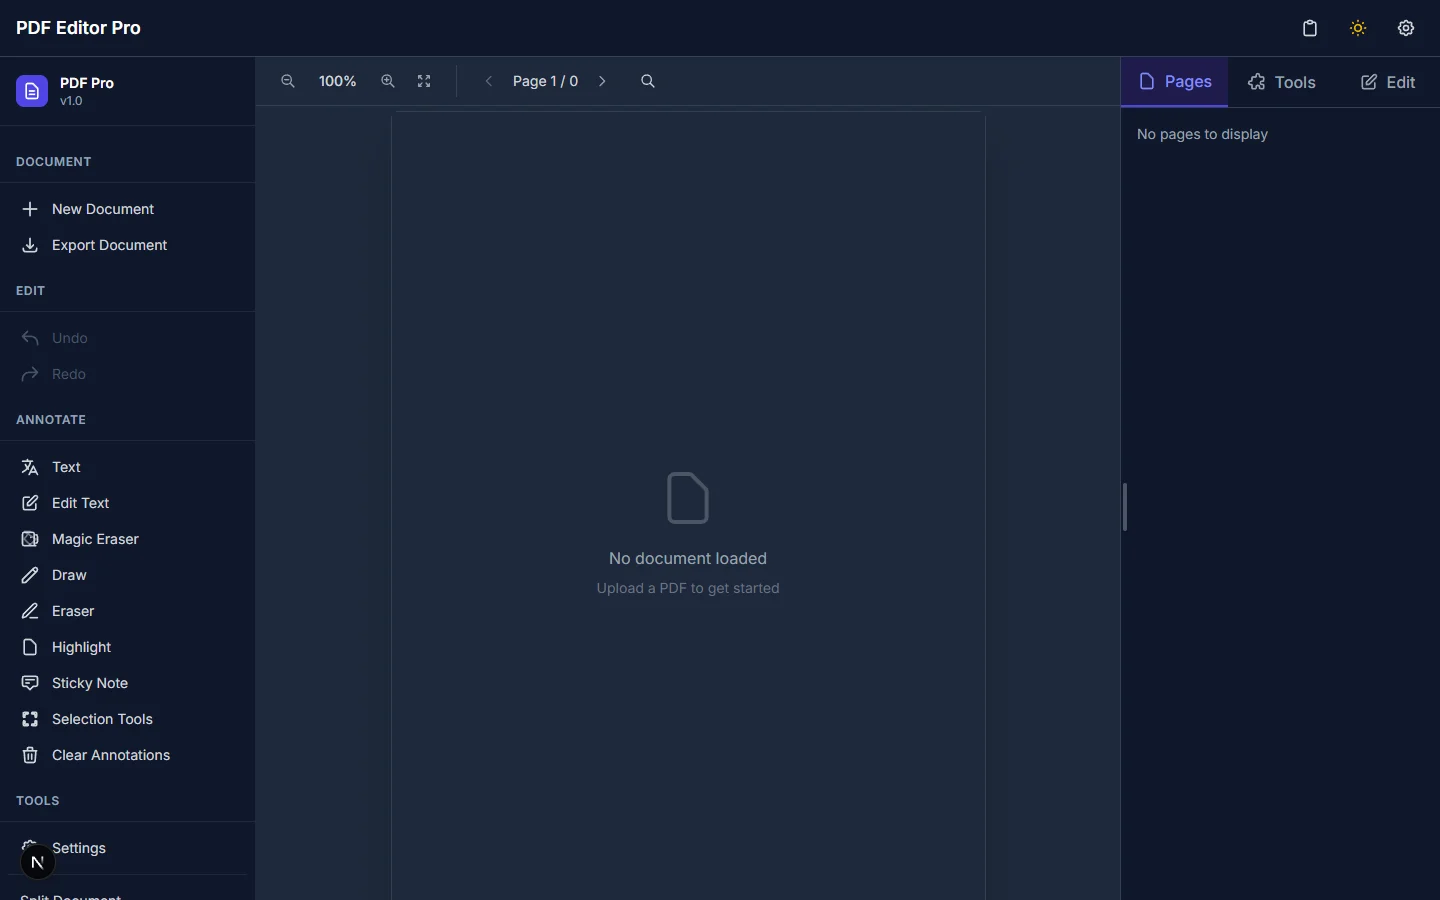
Task: Add a Sticky Note
Action: 127,683
